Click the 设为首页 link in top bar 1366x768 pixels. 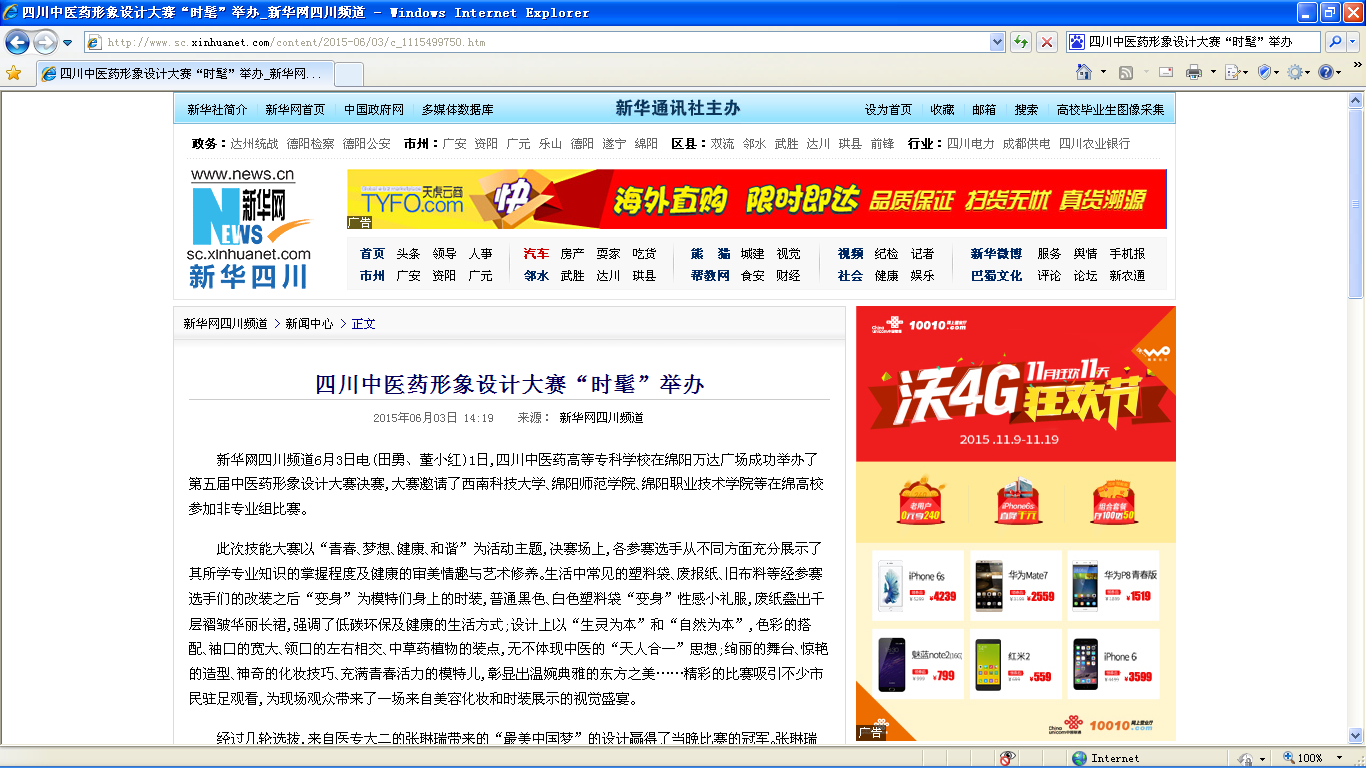(x=888, y=110)
